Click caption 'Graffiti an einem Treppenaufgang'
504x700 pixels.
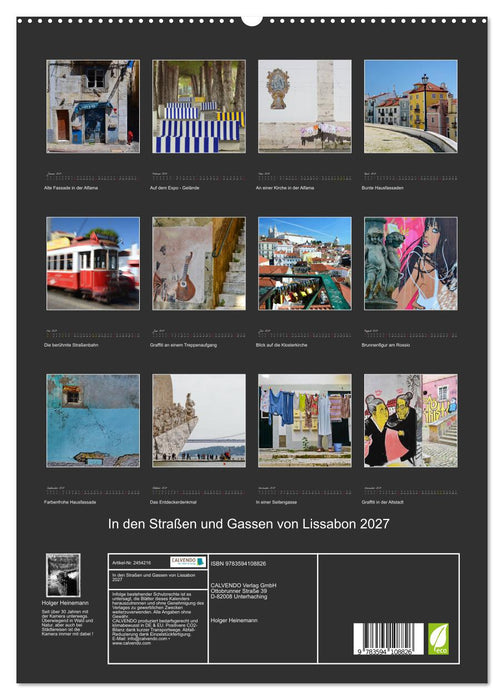pos(183,345)
